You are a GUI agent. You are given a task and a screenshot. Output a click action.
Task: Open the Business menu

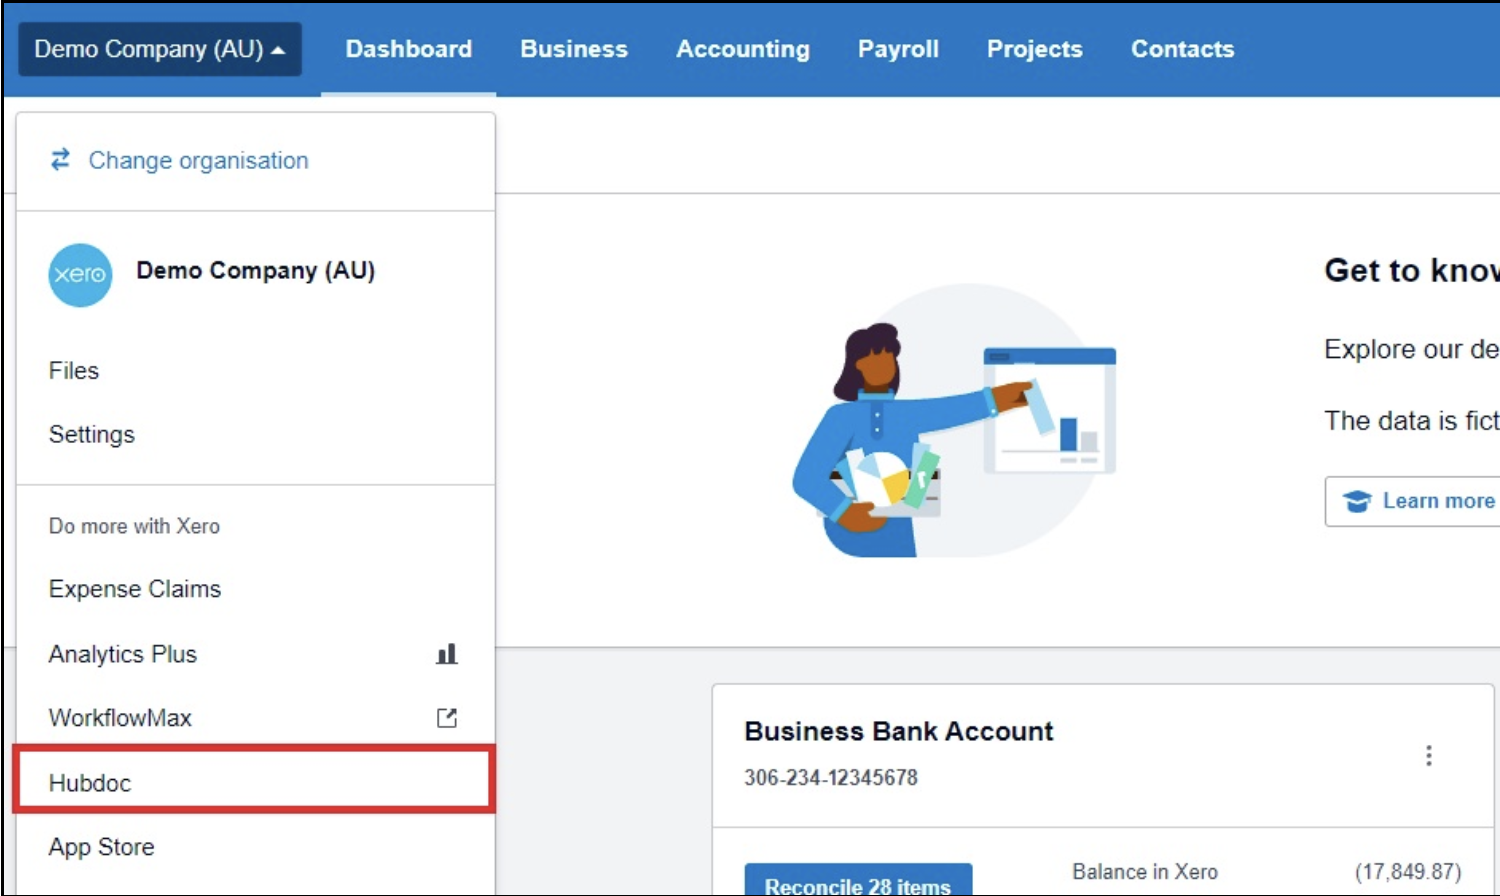pyautogui.click(x=573, y=48)
